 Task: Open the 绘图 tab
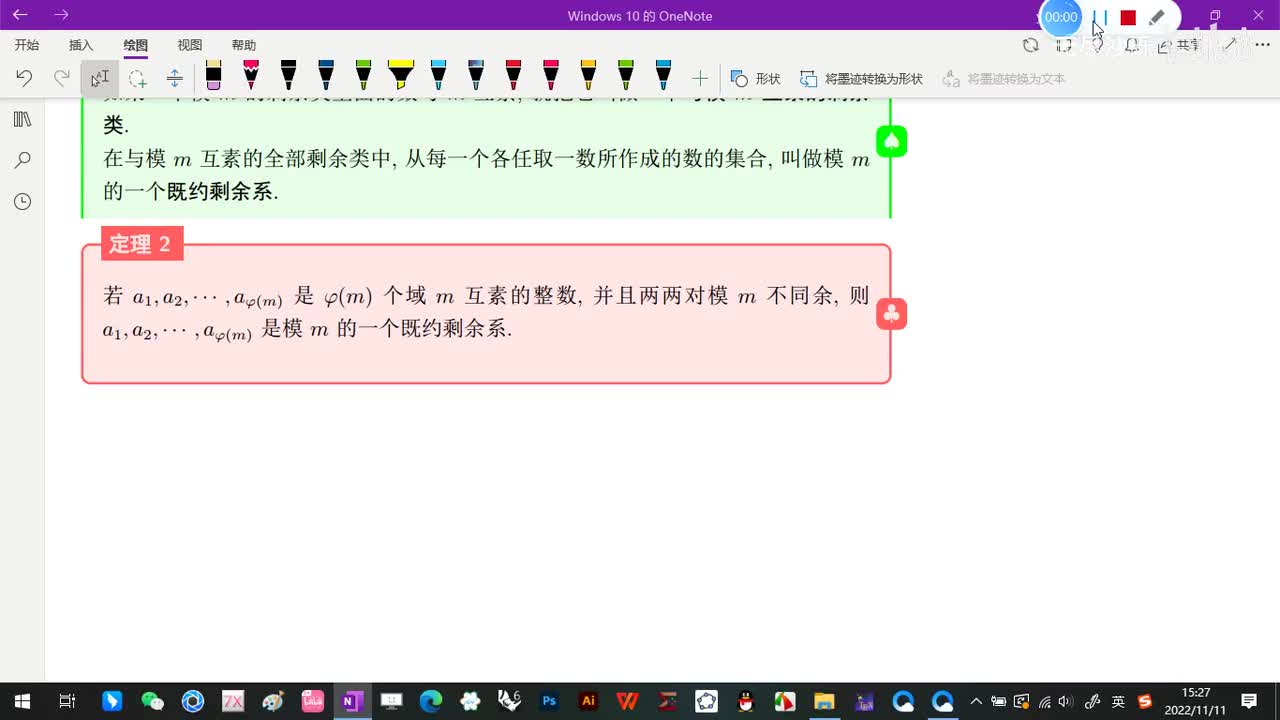click(135, 45)
